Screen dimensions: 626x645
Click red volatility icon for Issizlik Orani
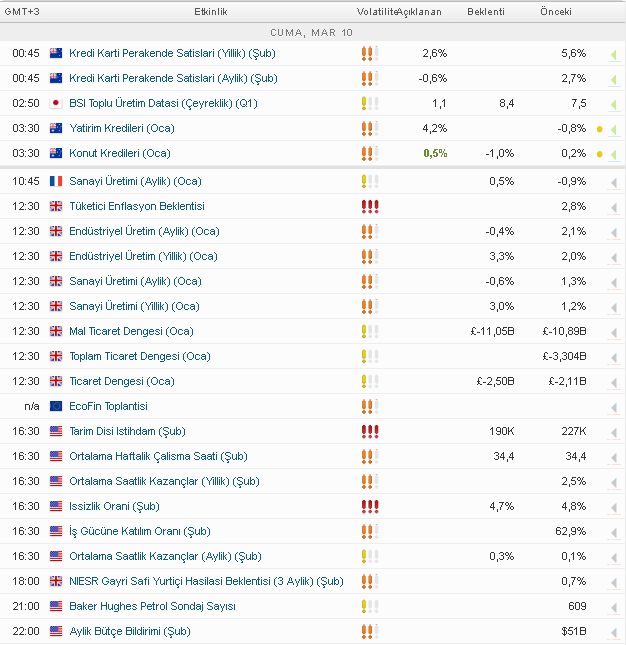coord(369,506)
